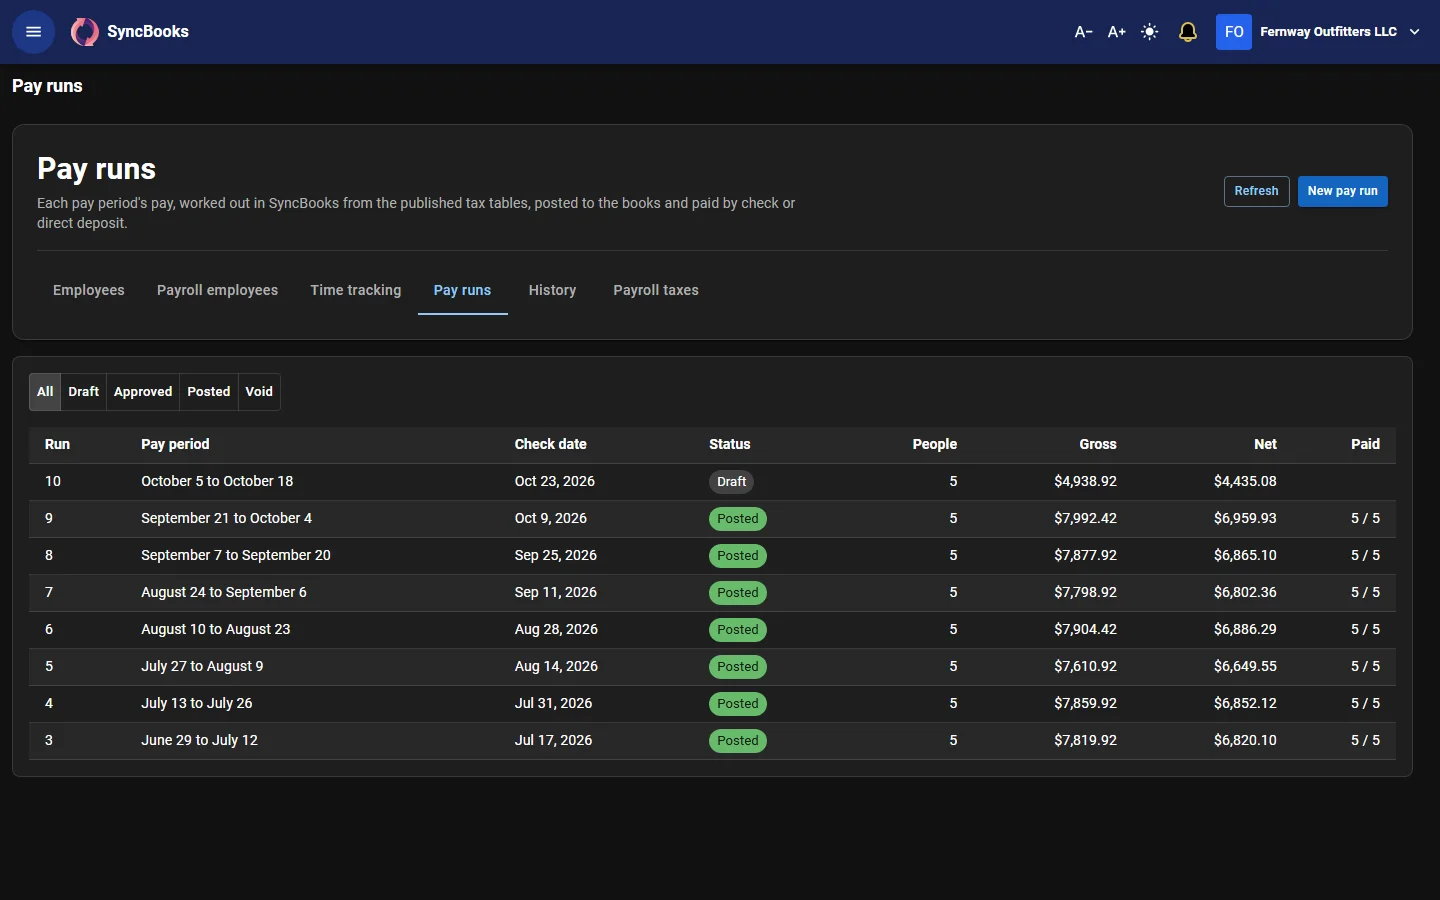
Task: Switch to the Employees tab
Action: coord(89,290)
